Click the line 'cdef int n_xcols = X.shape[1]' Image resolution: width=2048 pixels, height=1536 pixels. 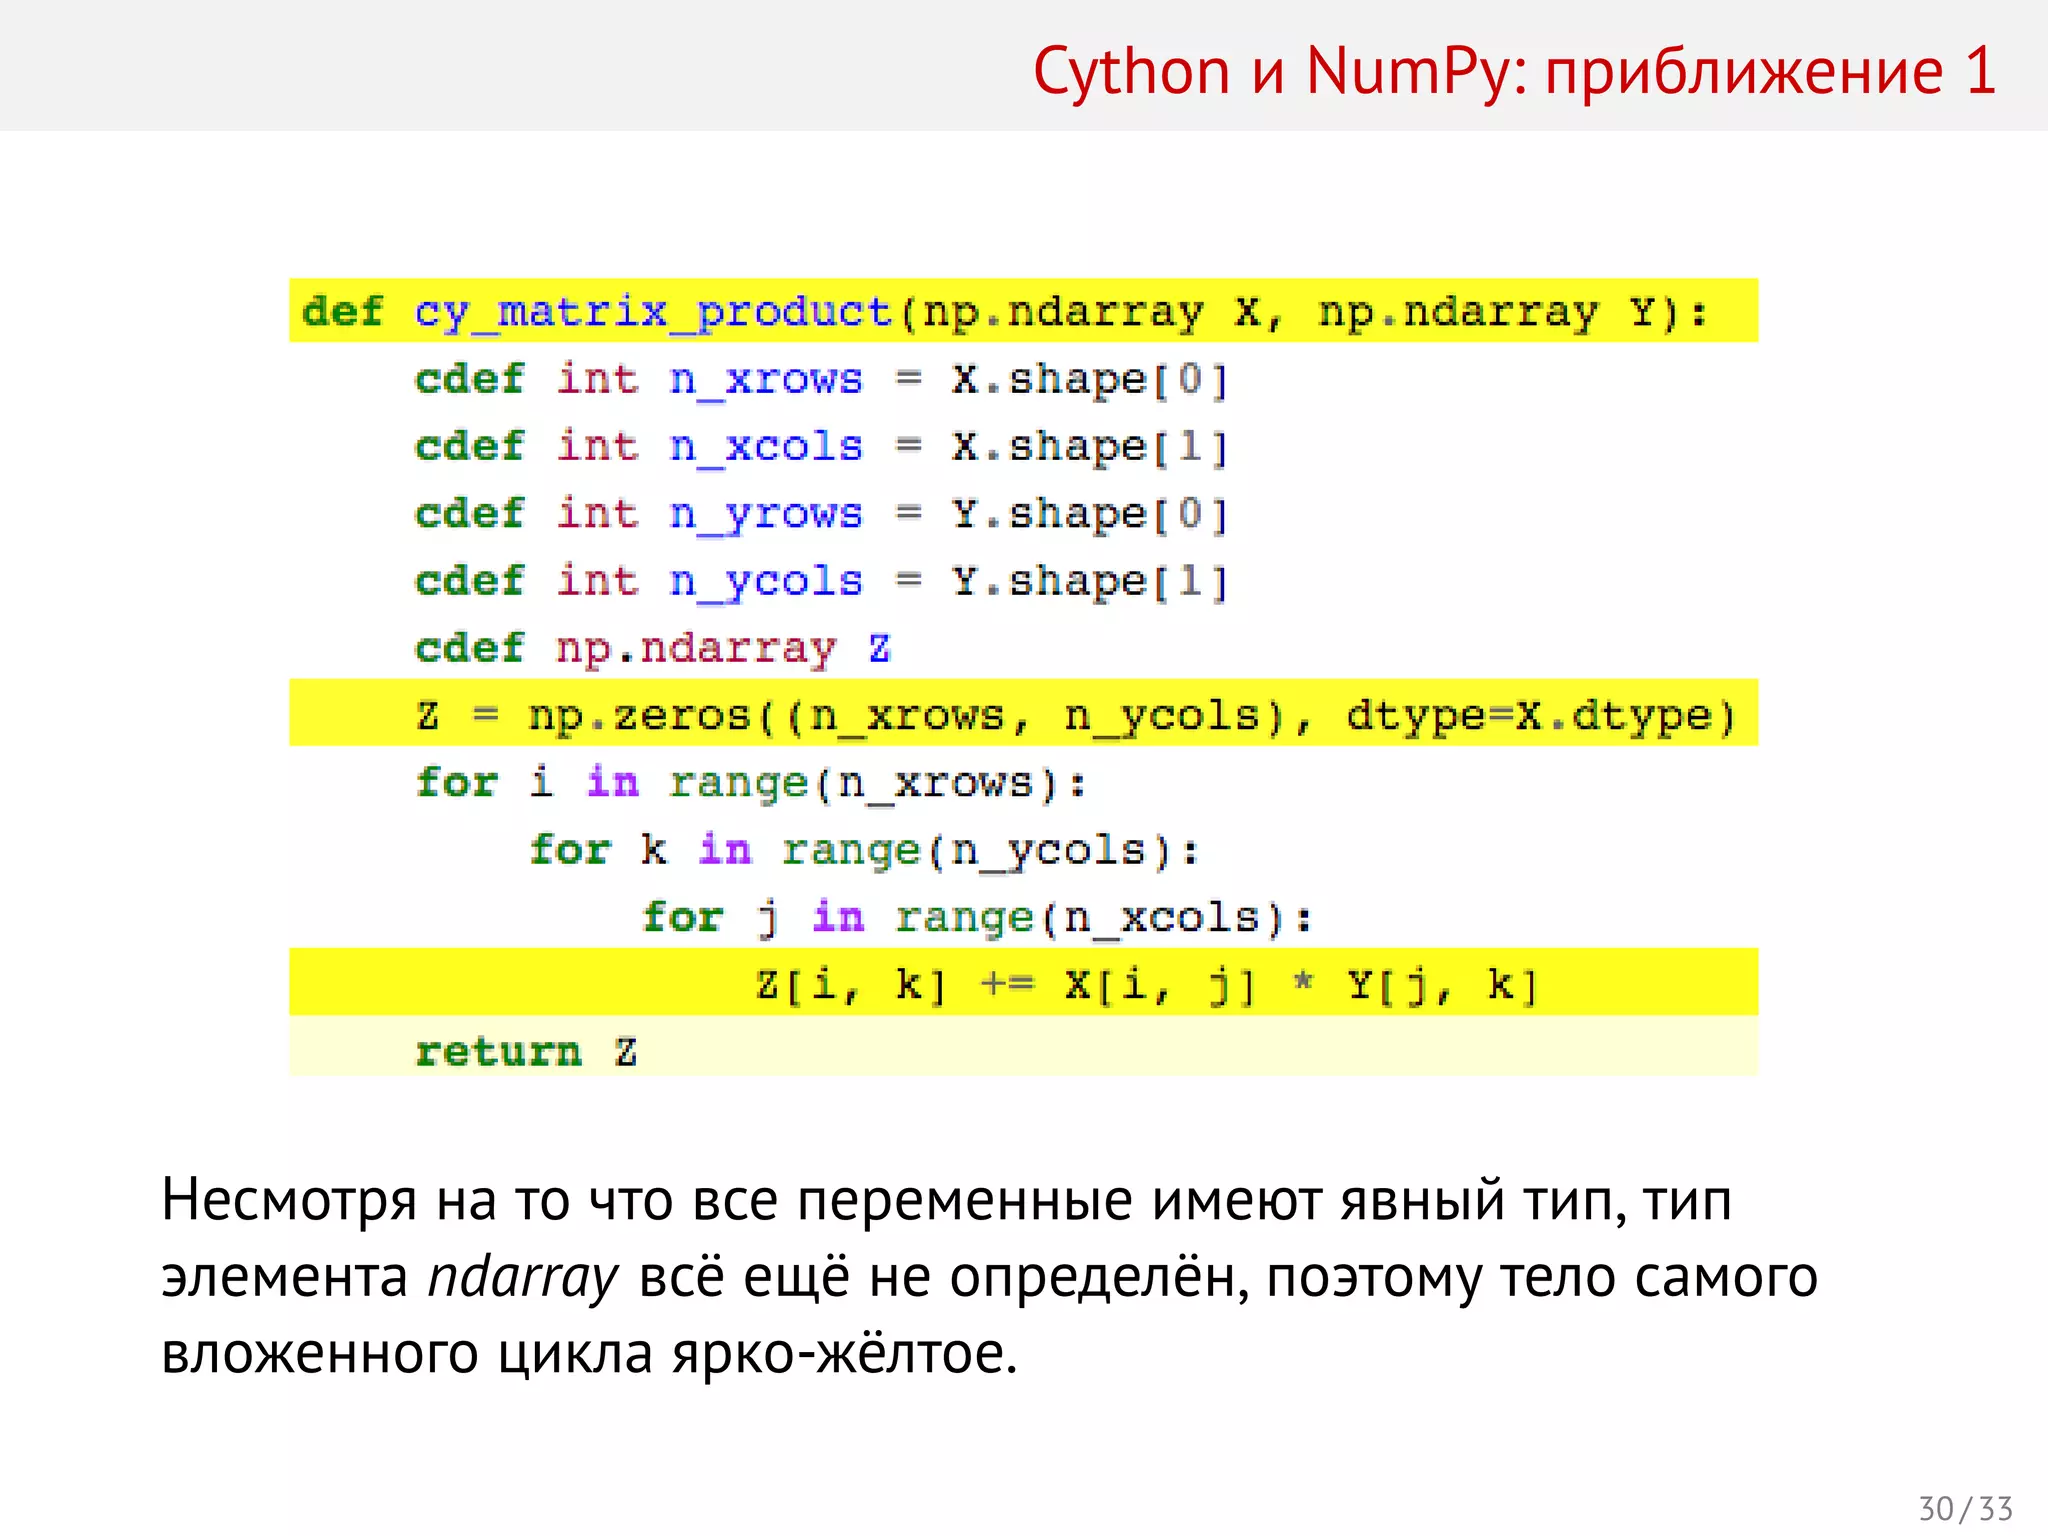click(822, 446)
